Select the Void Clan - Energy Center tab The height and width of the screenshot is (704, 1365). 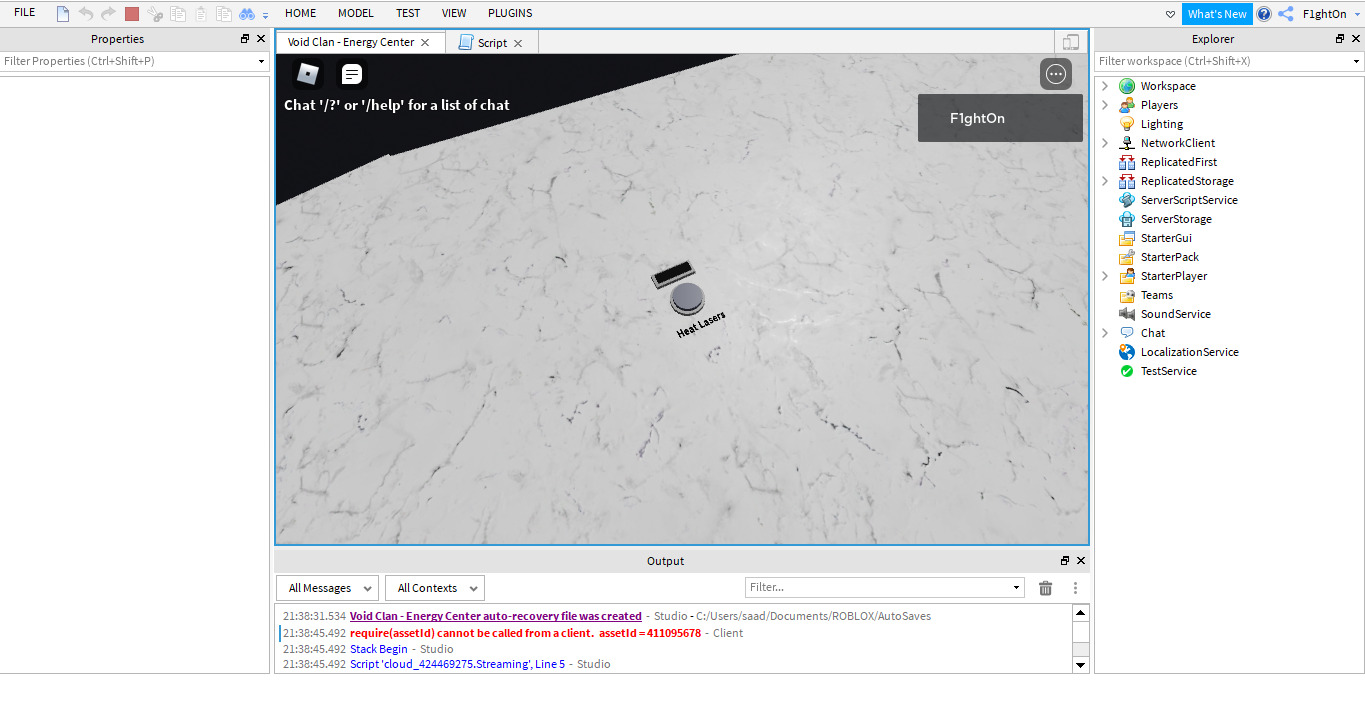click(x=351, y=42)
